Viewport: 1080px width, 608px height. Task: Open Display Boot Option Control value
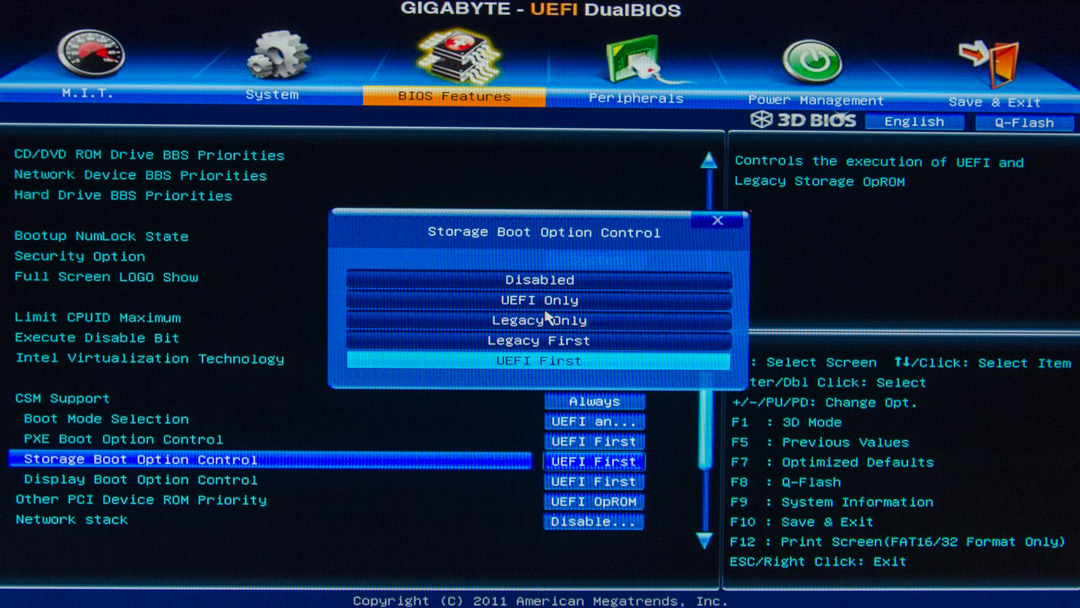[x=594, y=481]
